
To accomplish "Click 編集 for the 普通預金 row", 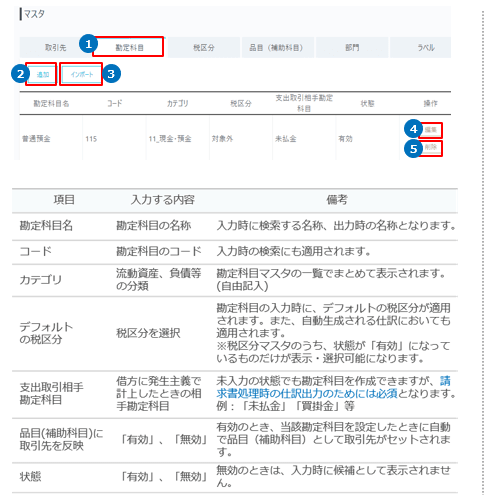I will [x=431, y=130].
